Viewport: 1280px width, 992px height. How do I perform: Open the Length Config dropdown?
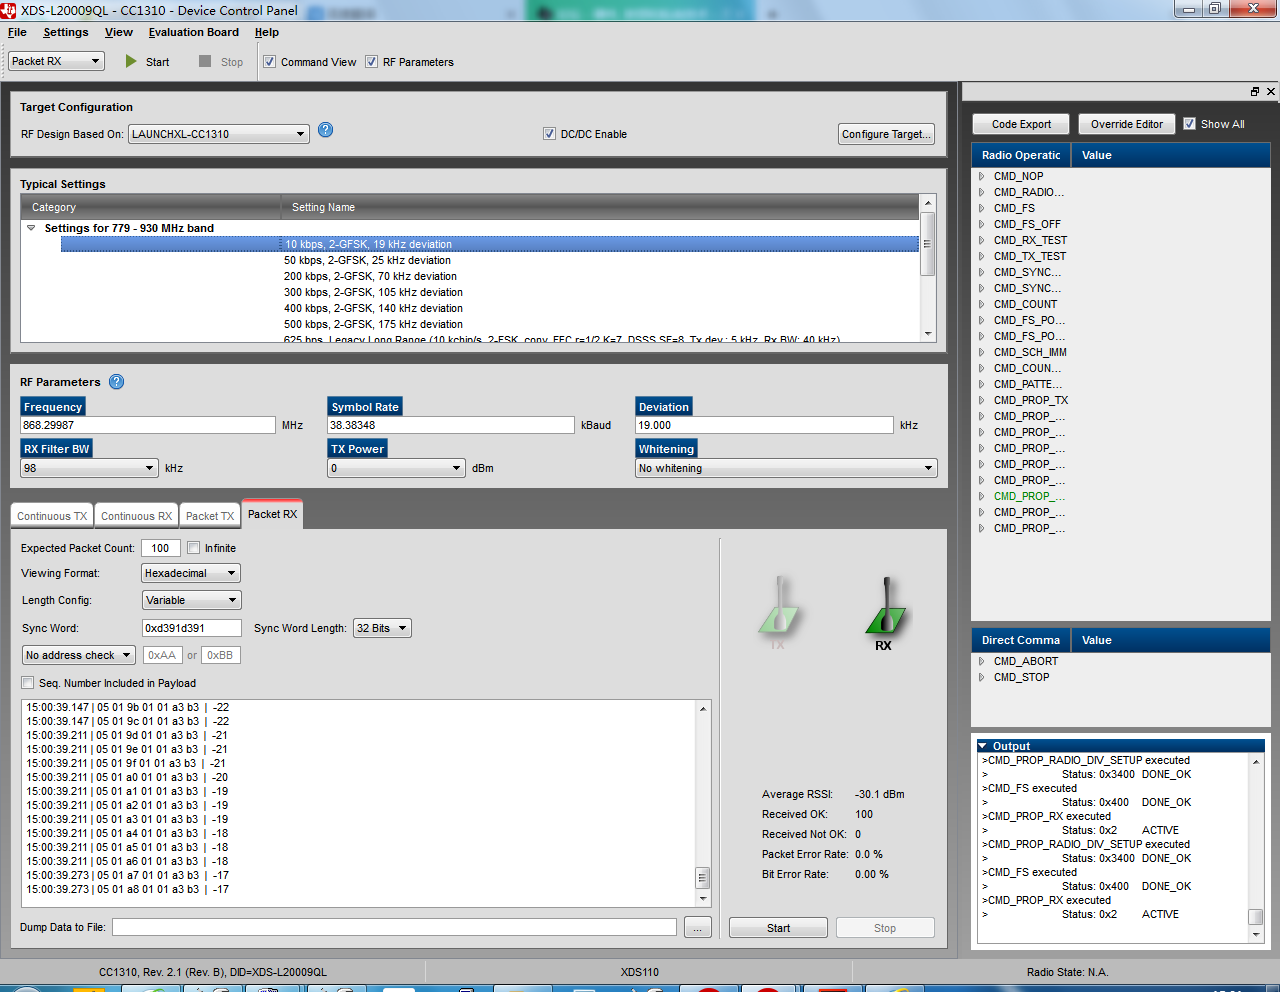[x=191, y=600]
